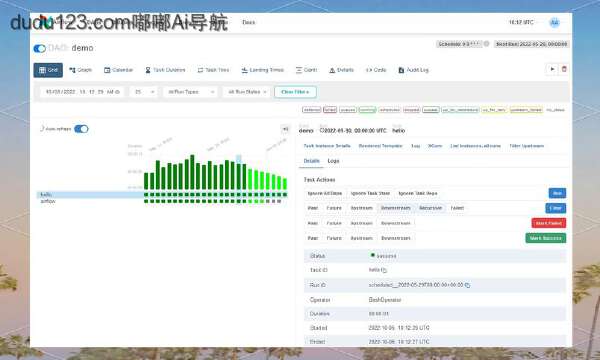Copy the Task ID with copy icon
This screenshot has height=360, width=600.
[384, 270]
